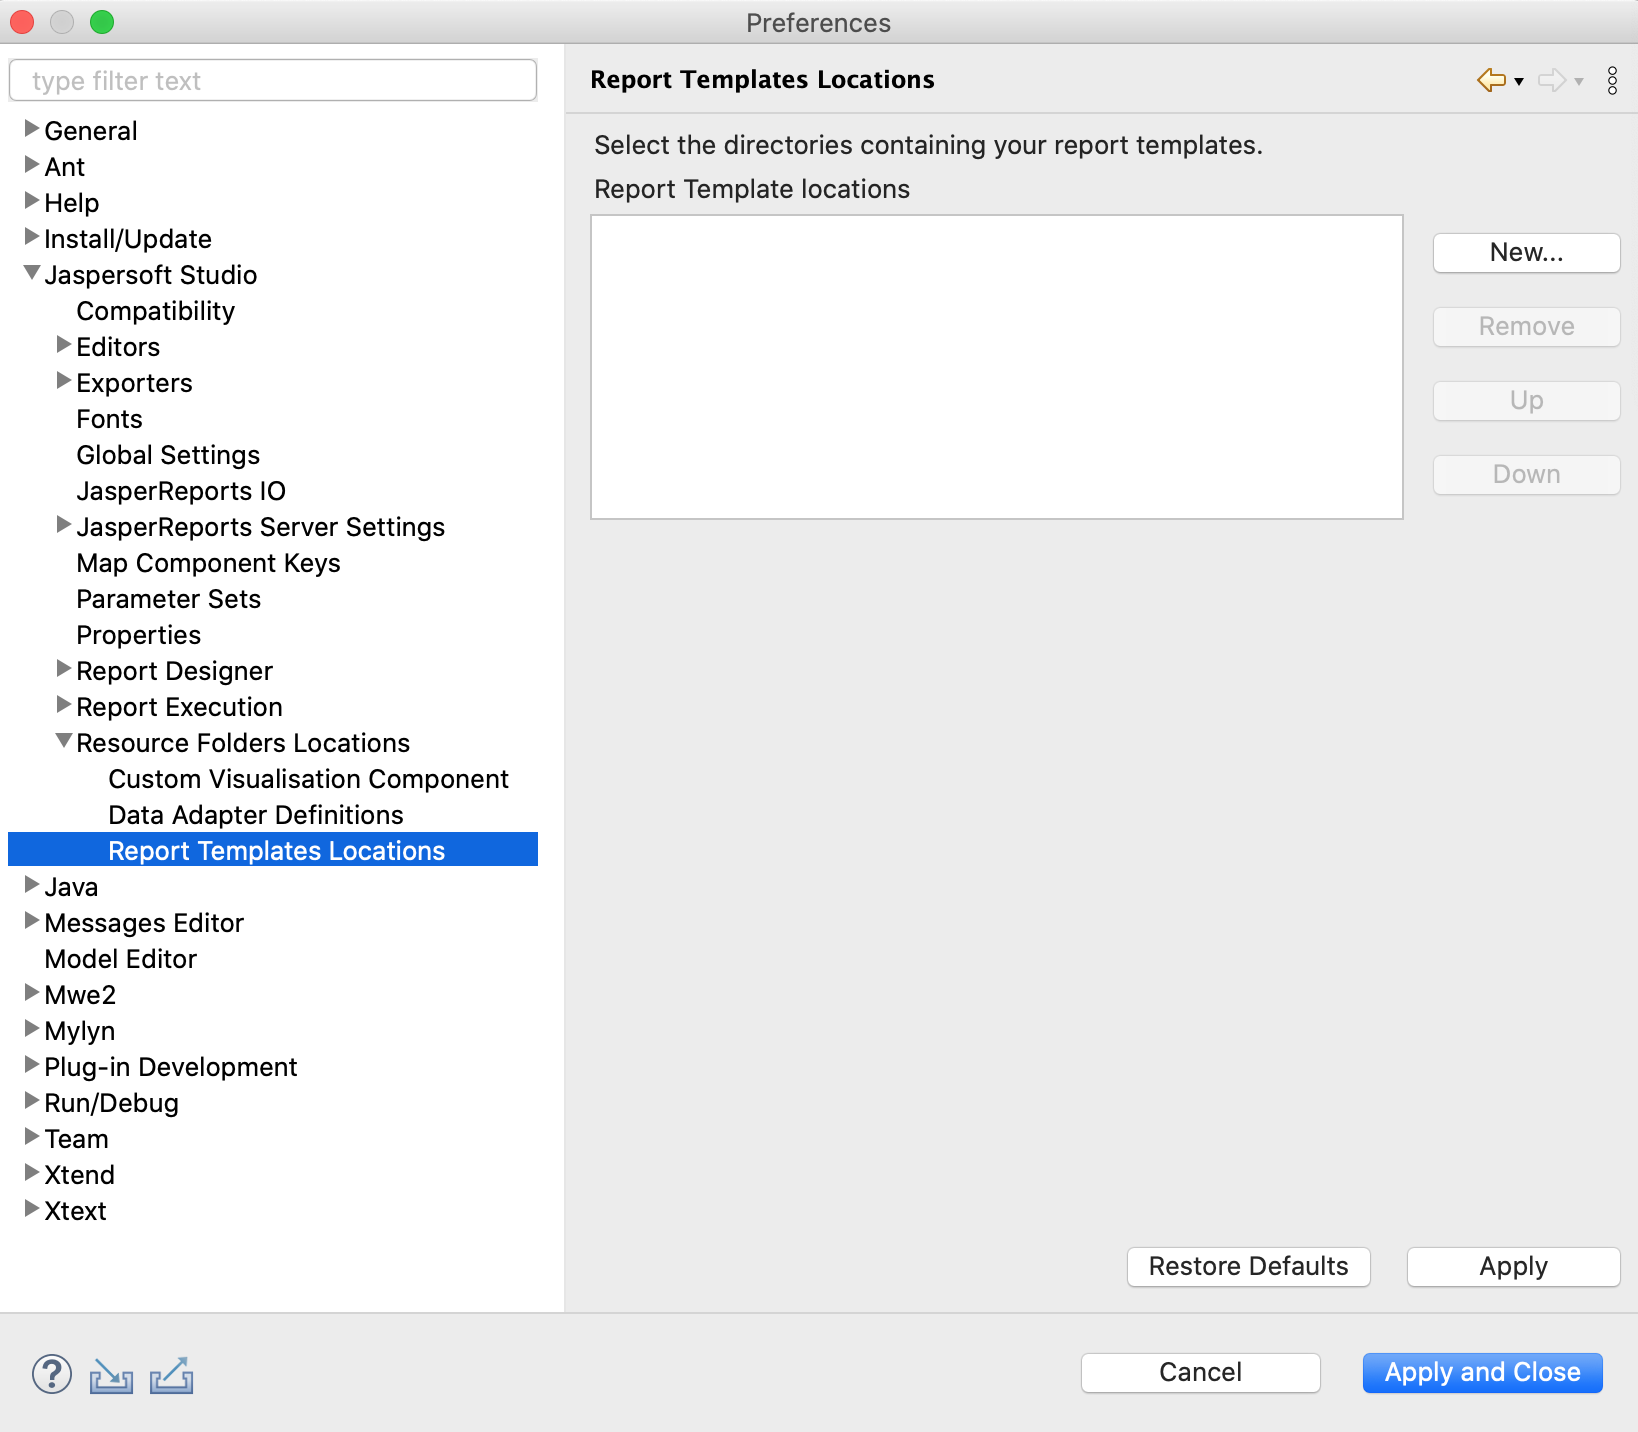
Task: Open the back history dropdown arrow
Action: [x=1519, y=82]
